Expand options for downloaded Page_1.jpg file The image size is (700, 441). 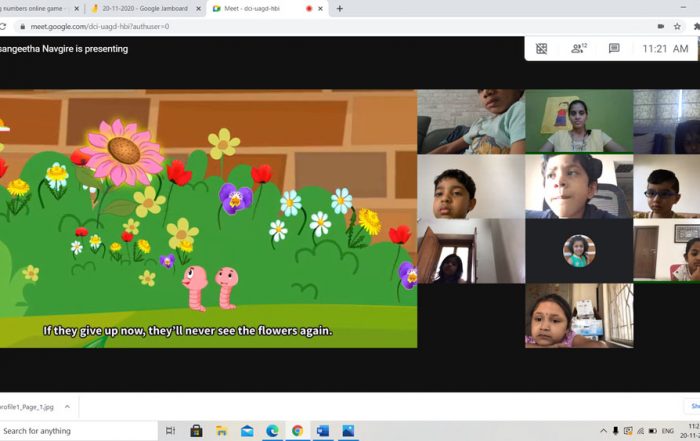pyautogui.click(x=67, y=407)
